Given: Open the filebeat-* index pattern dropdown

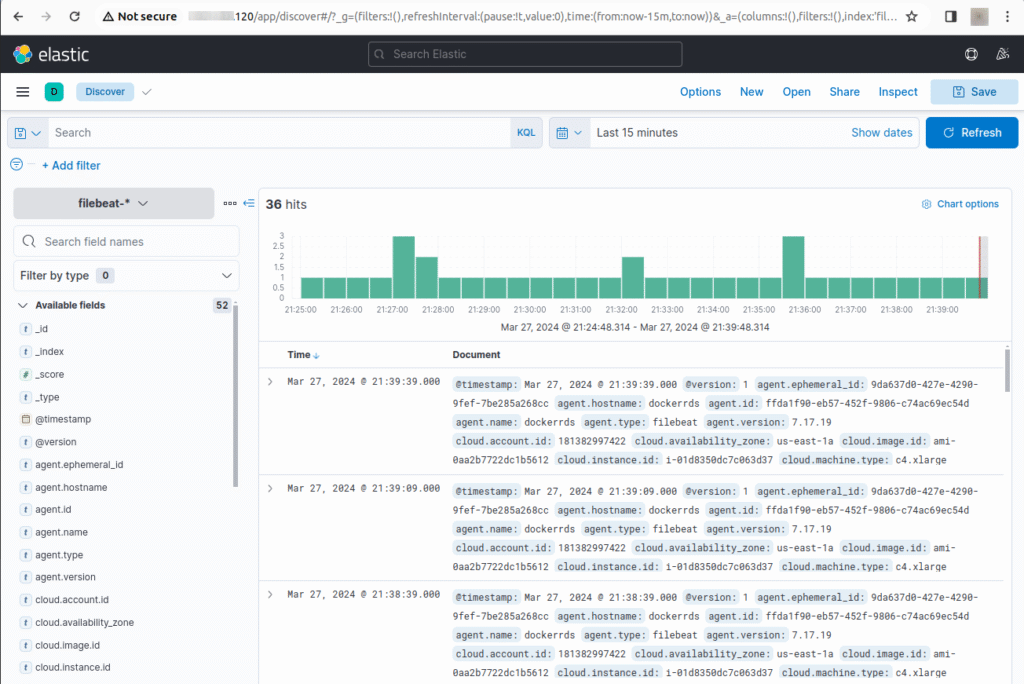Looking at the screenshot, I should point(114,204).
